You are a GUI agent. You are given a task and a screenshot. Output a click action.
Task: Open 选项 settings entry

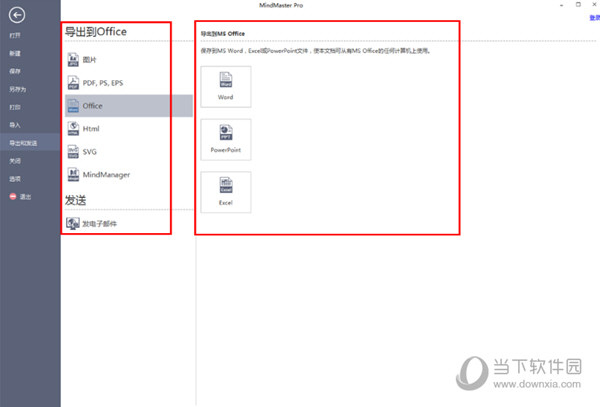pyautogui.click(x=15, y=179)
